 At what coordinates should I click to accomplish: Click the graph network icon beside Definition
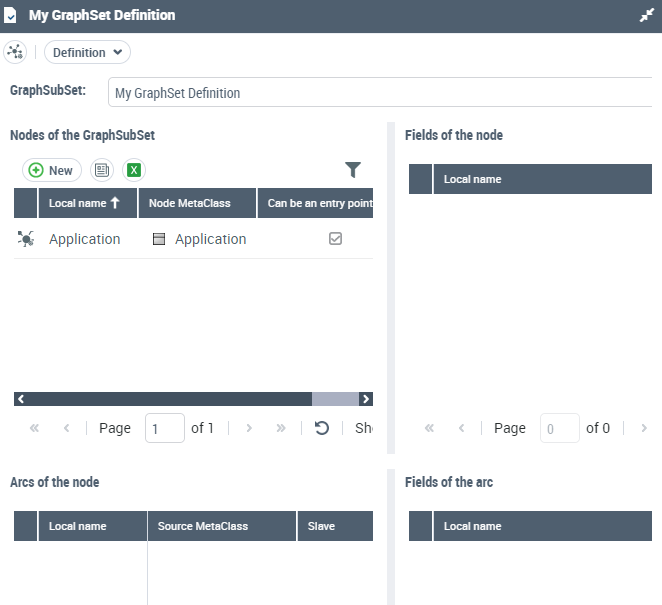pos(15,52)
